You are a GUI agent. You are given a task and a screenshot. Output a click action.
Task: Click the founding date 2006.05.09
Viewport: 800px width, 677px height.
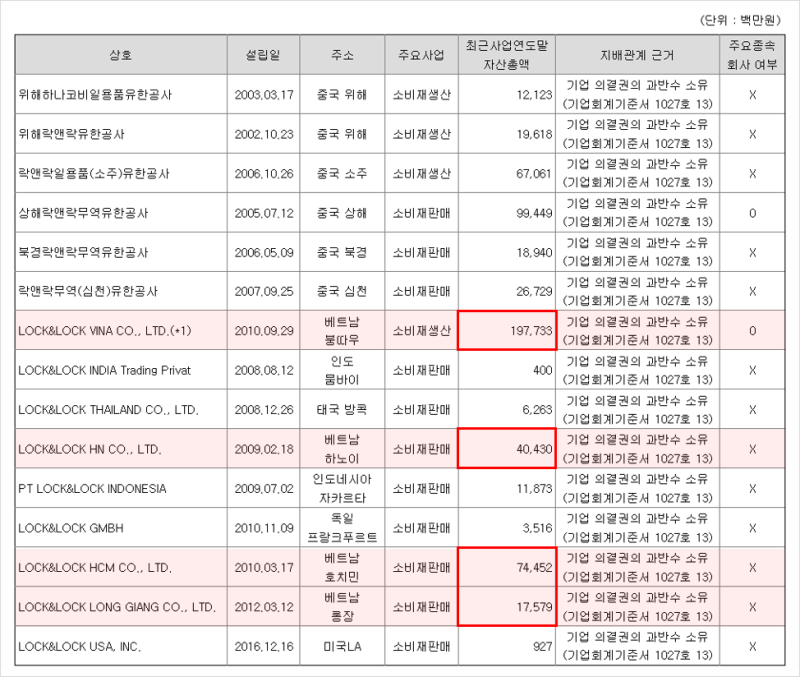[x=264, y=253]
